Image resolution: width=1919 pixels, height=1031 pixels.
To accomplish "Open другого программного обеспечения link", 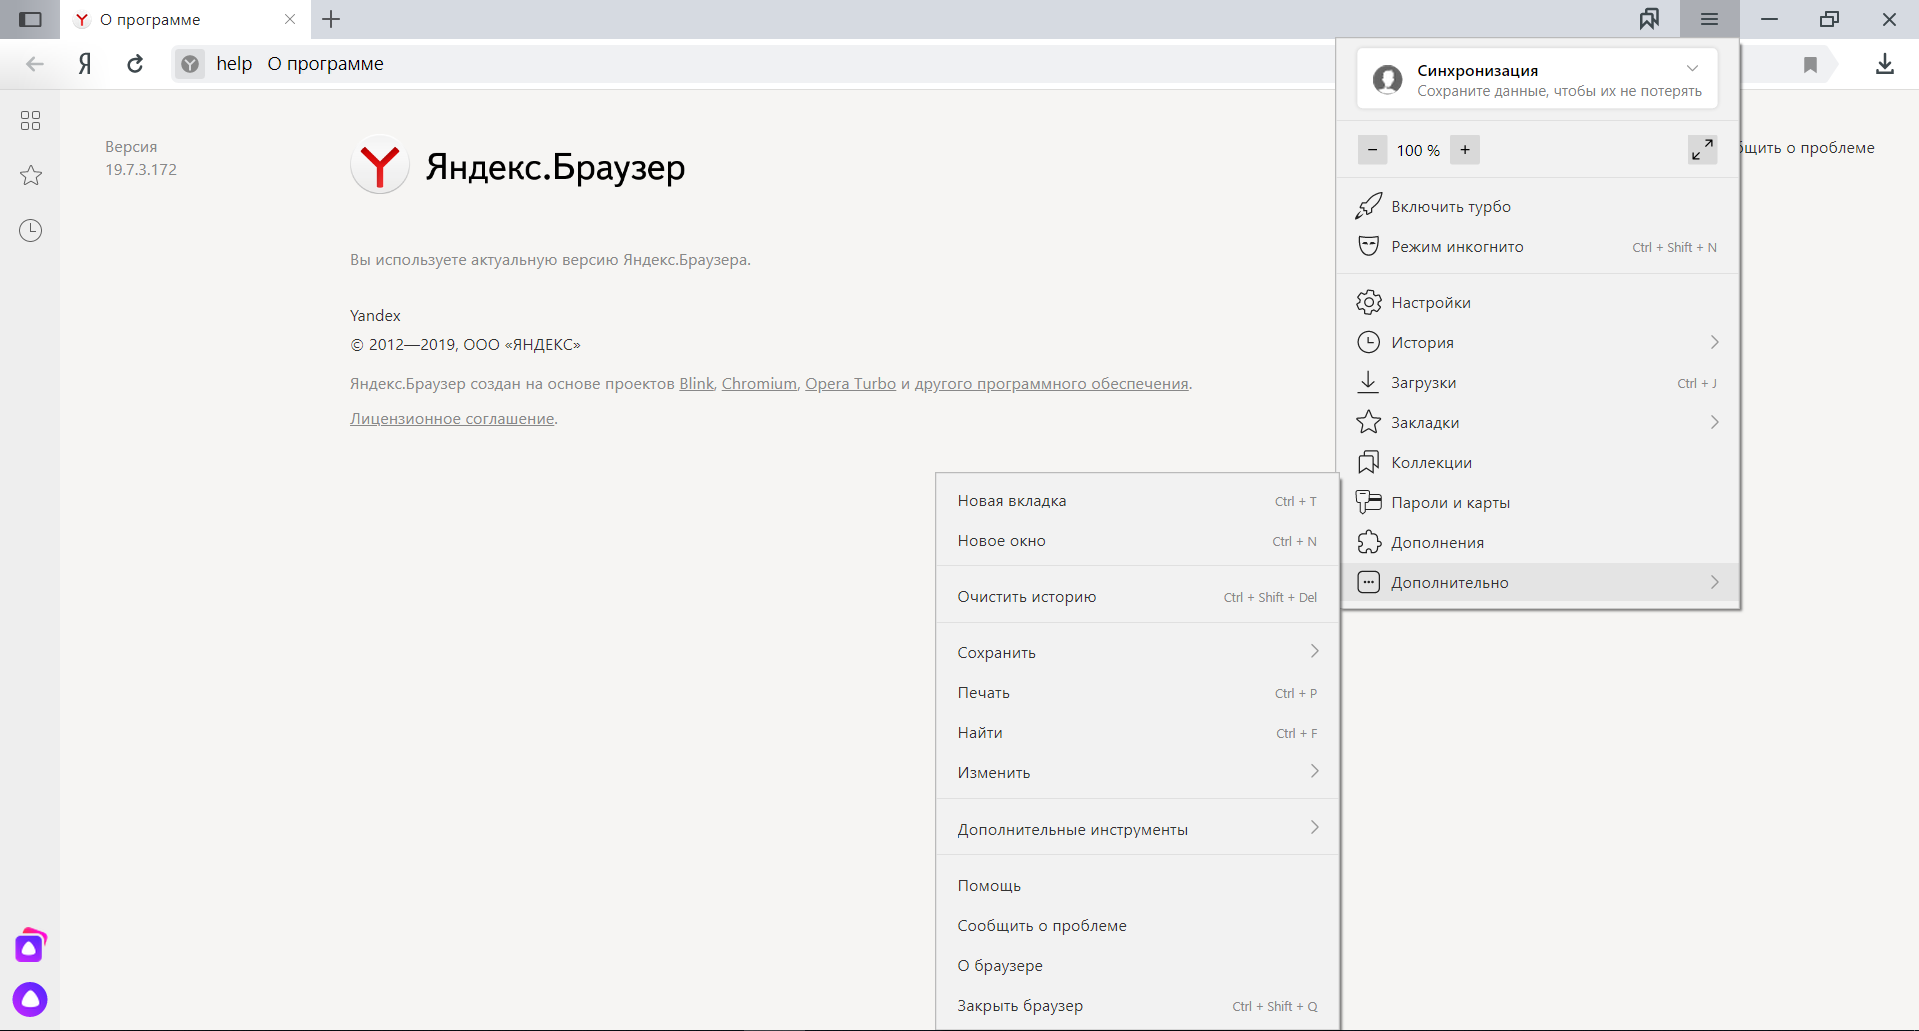I will [x=1051, y=383].
